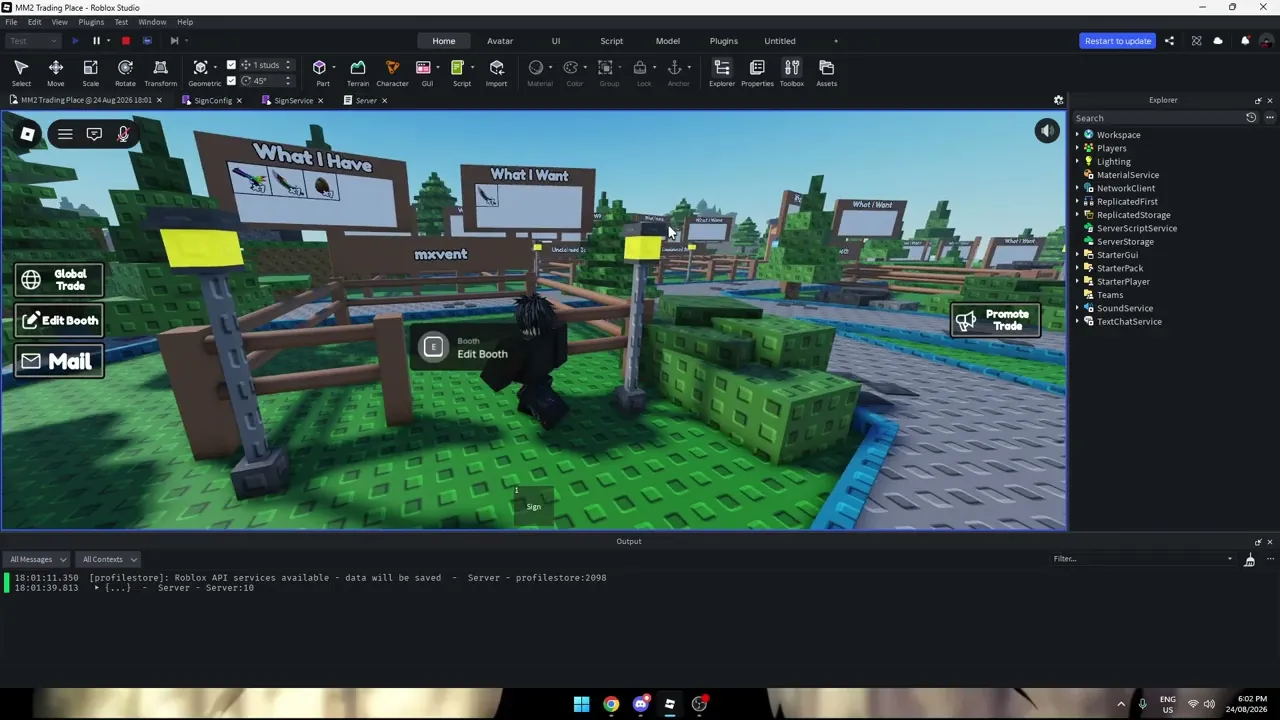1280x720 pixels.
Task: Expand the Workspace tree node
Action: point(1078,135)
